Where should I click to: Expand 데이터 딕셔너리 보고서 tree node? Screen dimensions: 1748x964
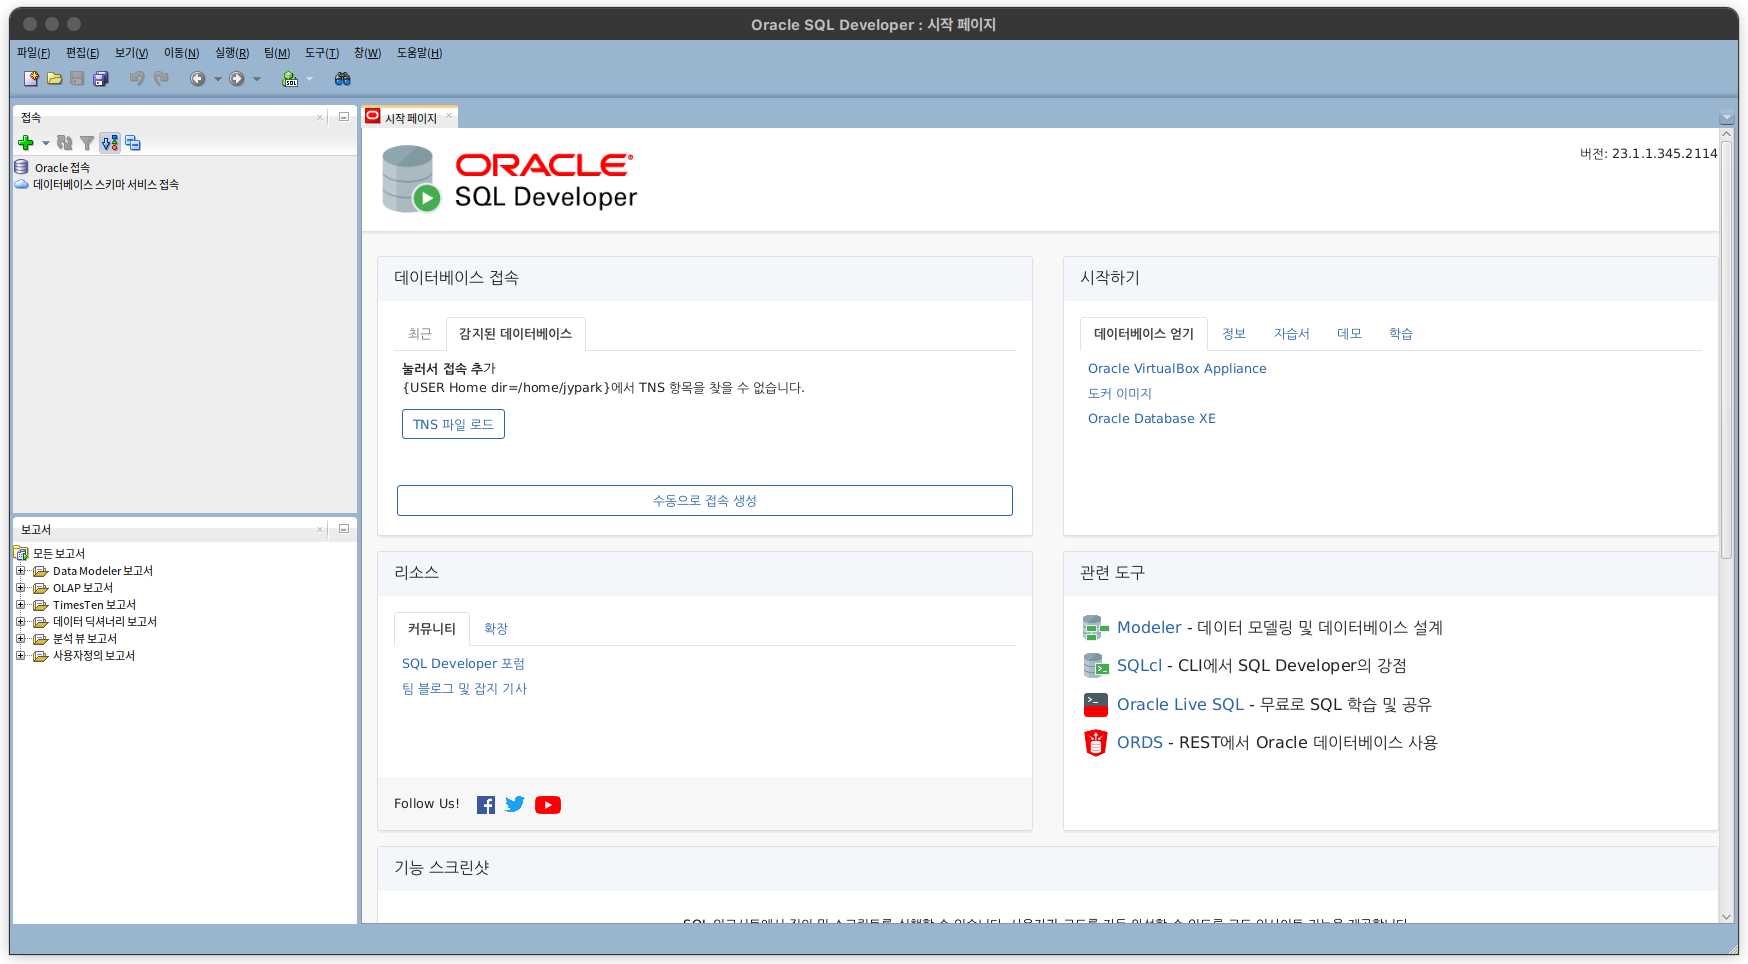[x=20, y=622]
